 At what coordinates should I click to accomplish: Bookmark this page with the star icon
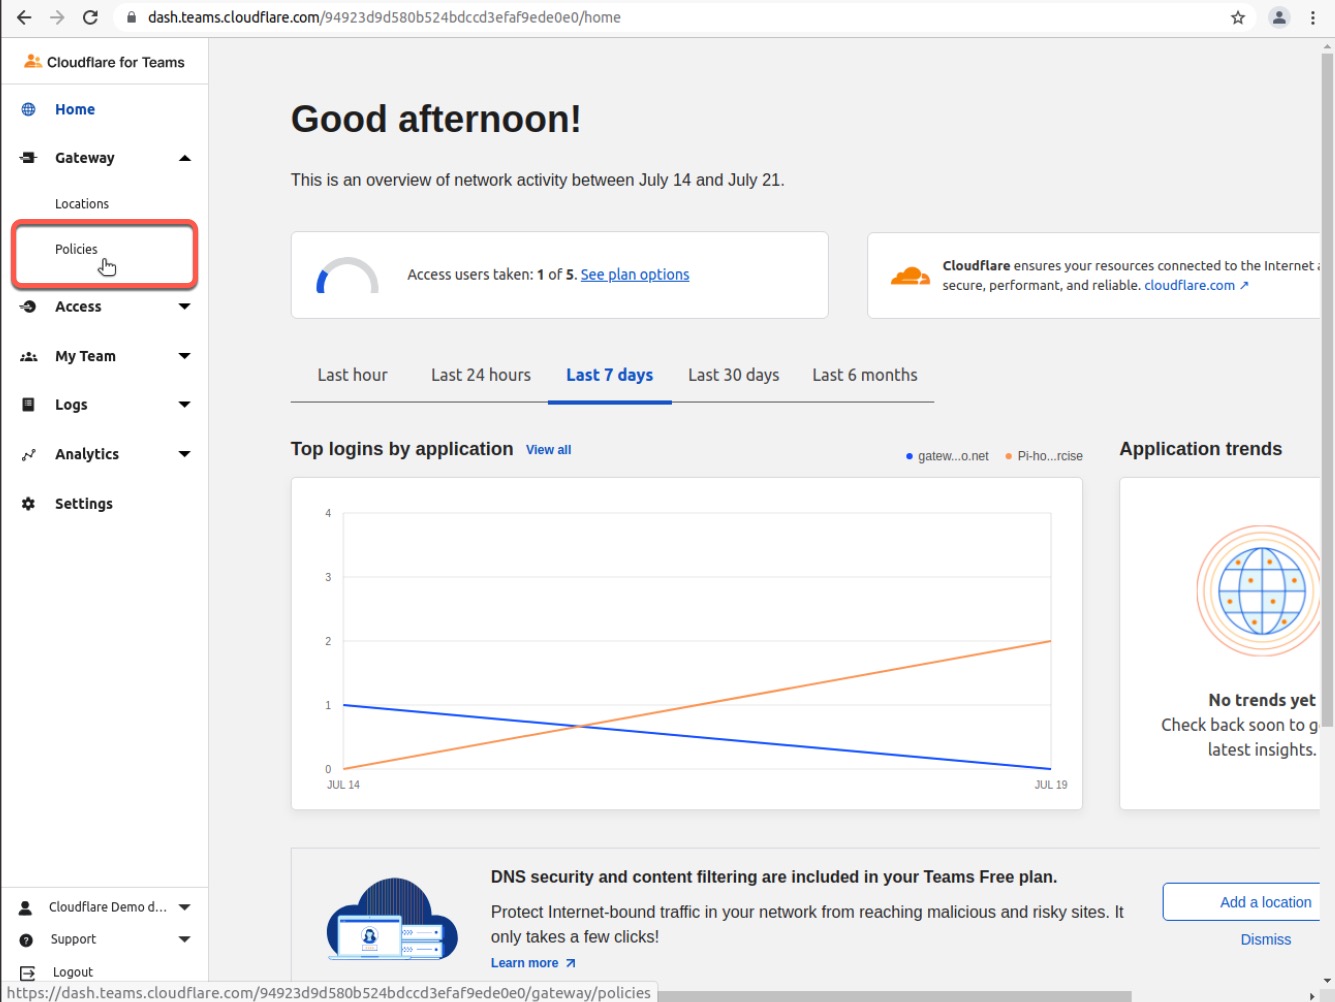tap(1238, 17)
